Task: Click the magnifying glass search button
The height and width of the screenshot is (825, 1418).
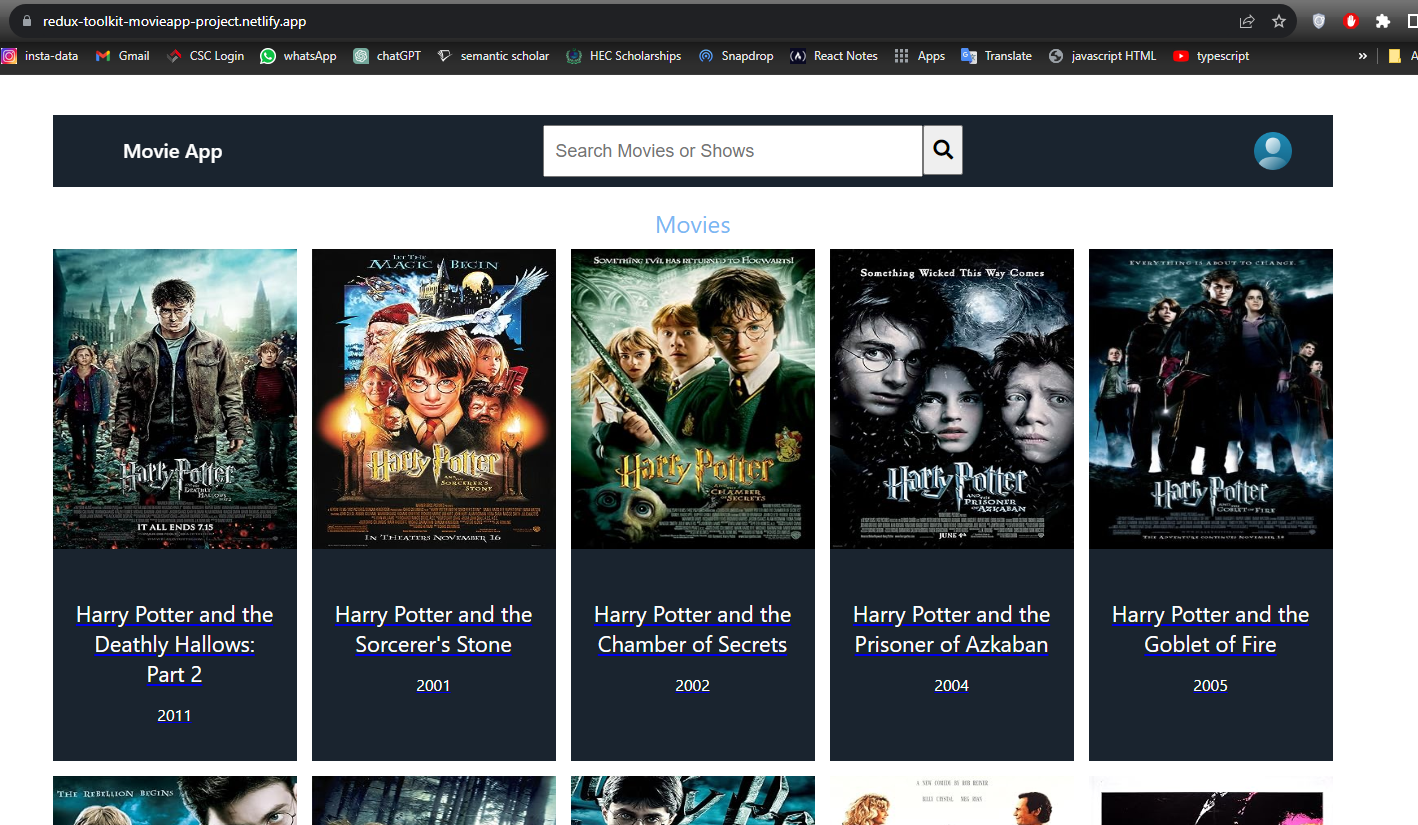Action: 942,150
